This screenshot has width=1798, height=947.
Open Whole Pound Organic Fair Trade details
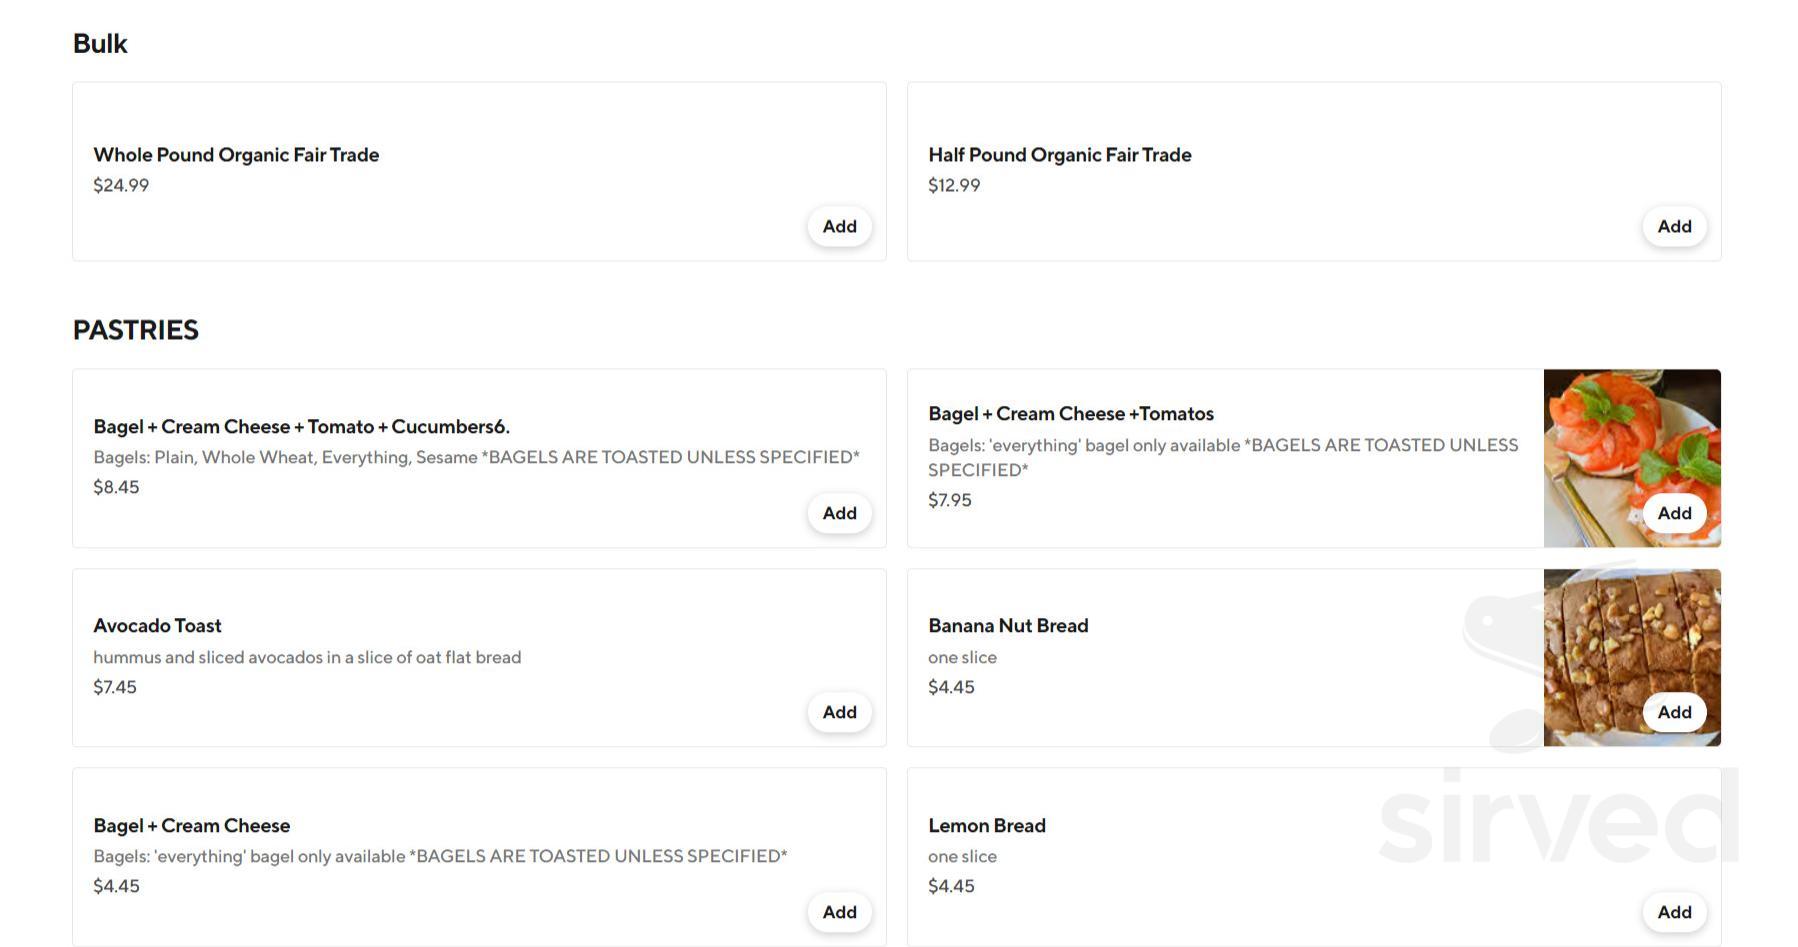coord(236,155)
